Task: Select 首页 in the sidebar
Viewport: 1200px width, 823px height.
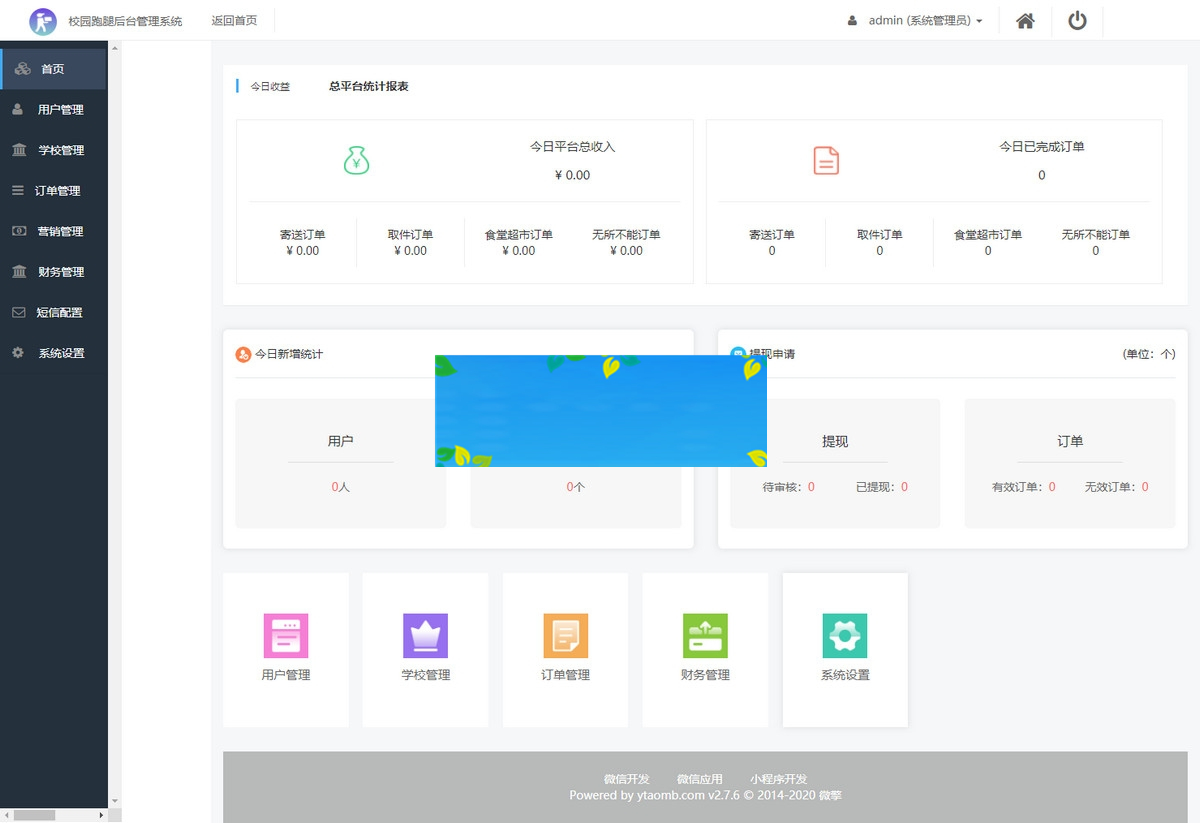Action: click(54, 69)
